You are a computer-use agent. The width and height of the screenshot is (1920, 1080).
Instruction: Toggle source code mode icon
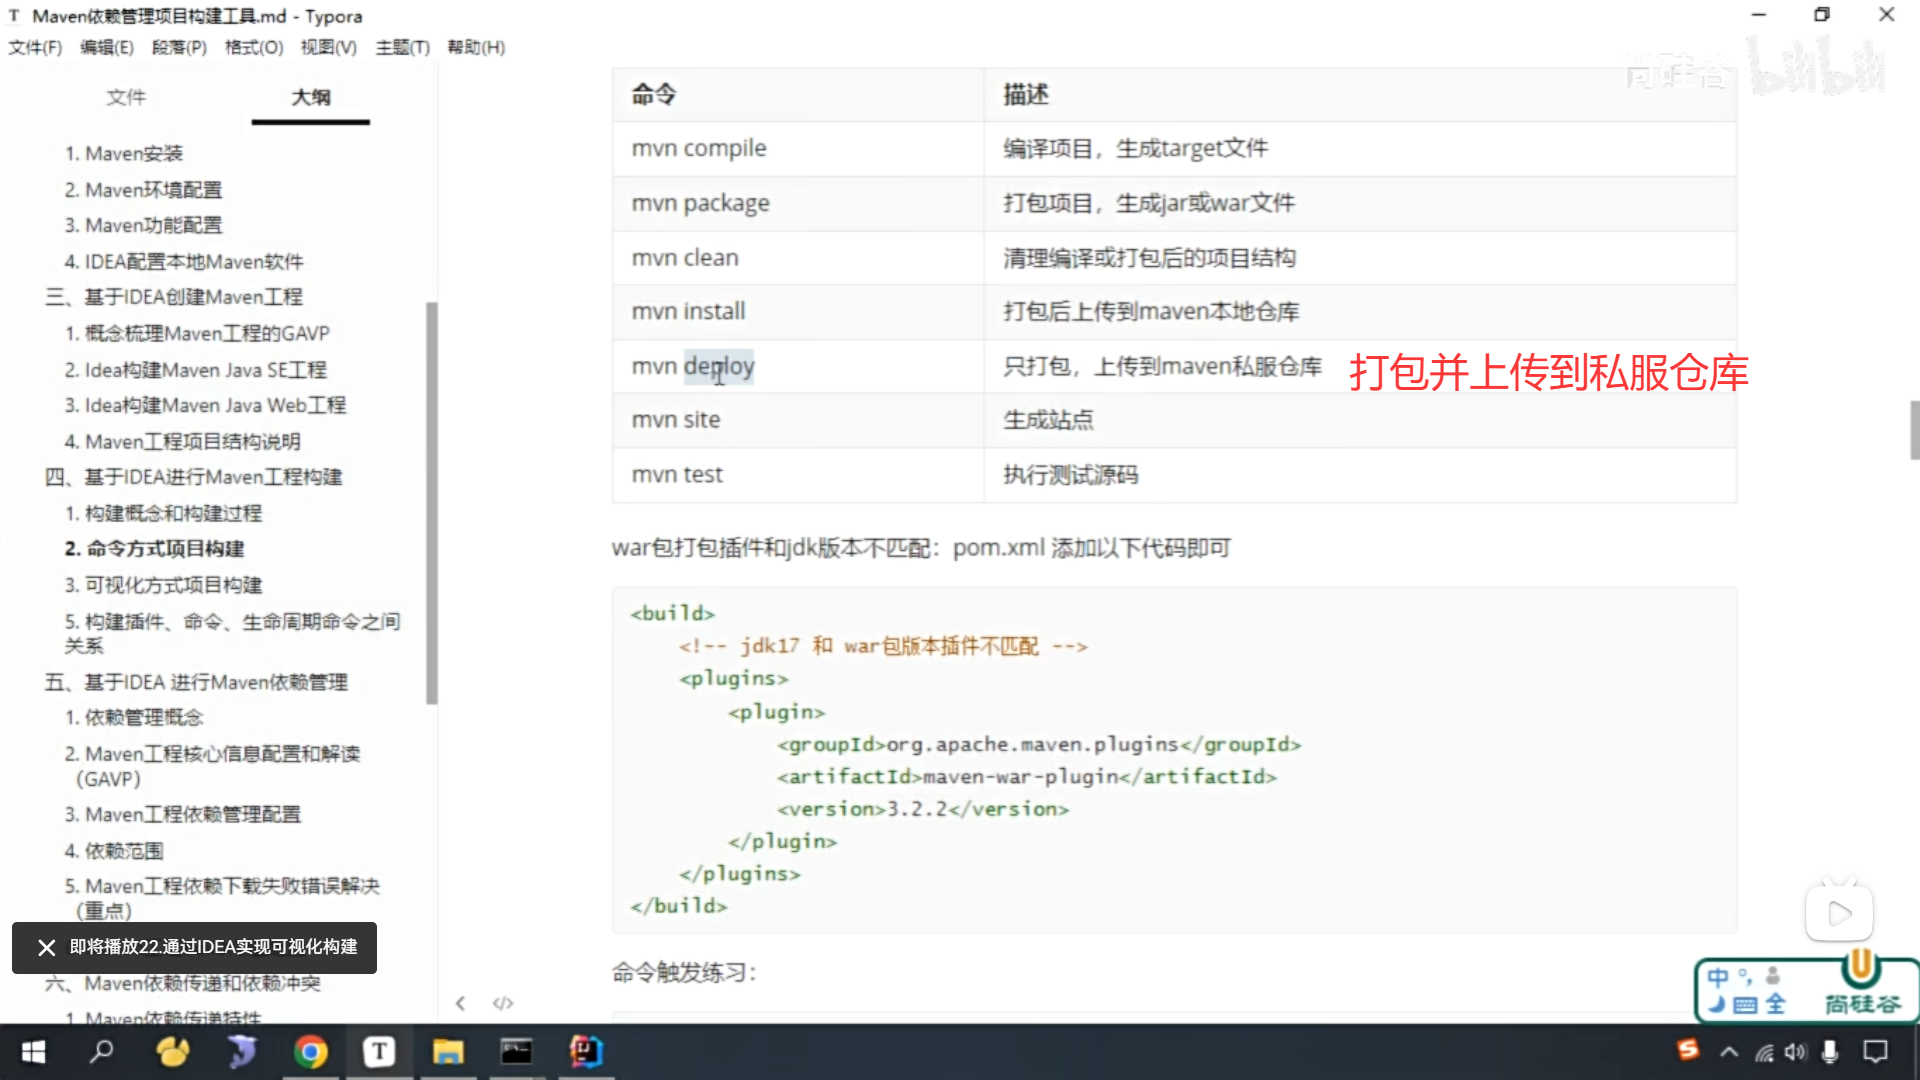(x=503, y=1003)
